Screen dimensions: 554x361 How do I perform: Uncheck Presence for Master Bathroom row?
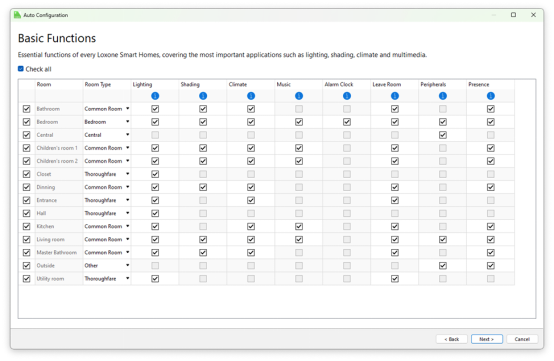point(491,253)
